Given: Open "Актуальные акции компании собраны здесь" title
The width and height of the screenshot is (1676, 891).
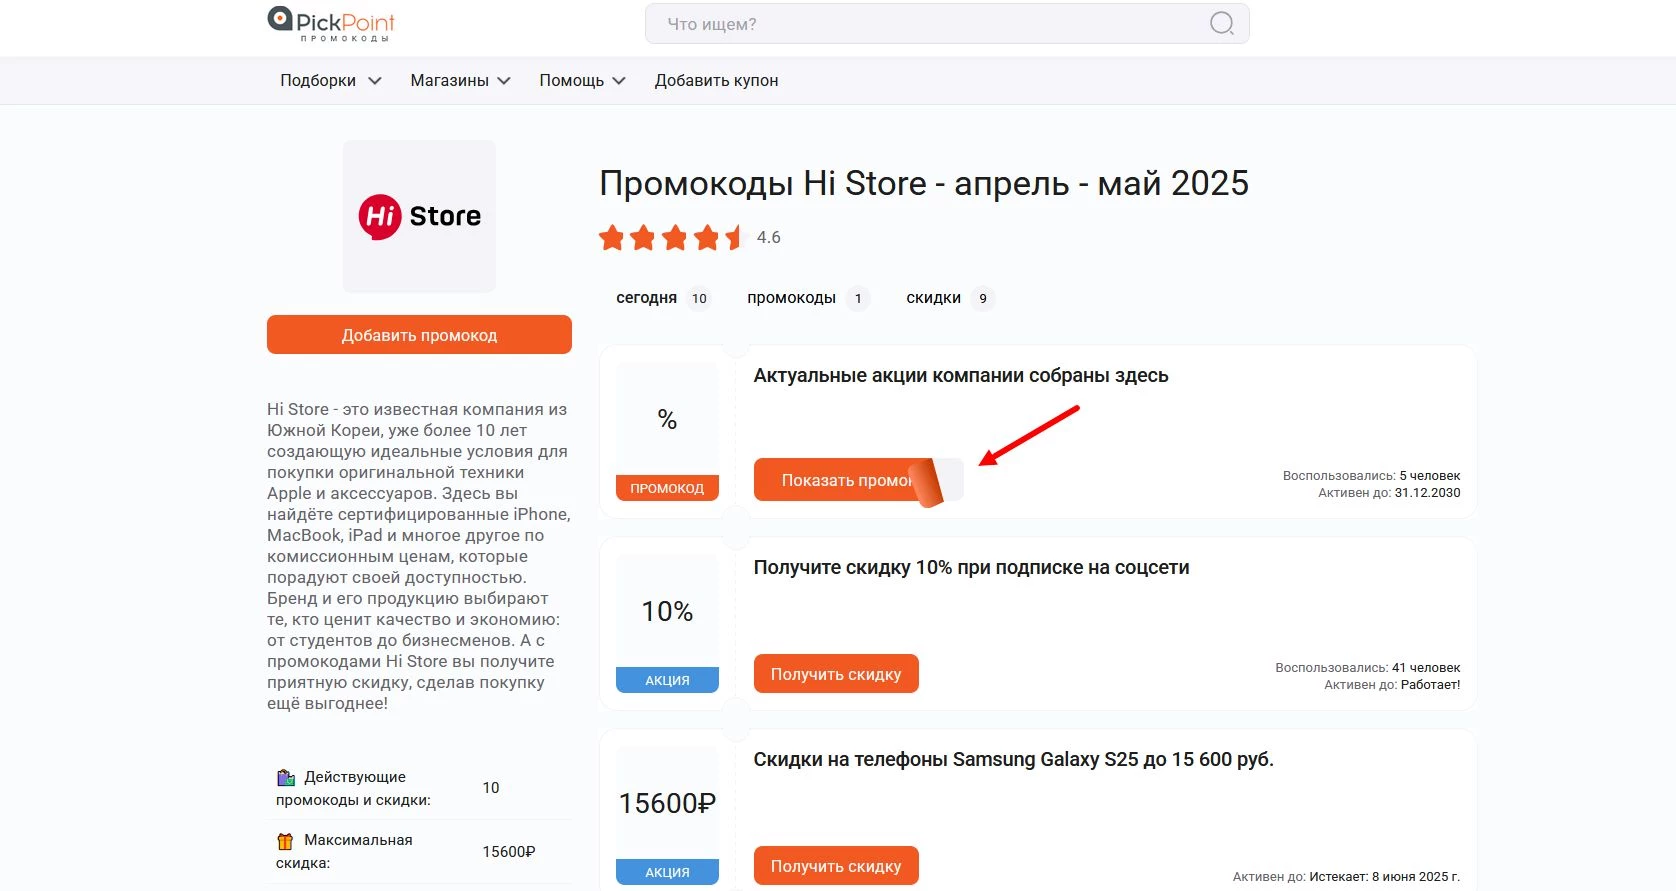Looking at the screenshot, I should pyautogui.click(x=961, y=376).
